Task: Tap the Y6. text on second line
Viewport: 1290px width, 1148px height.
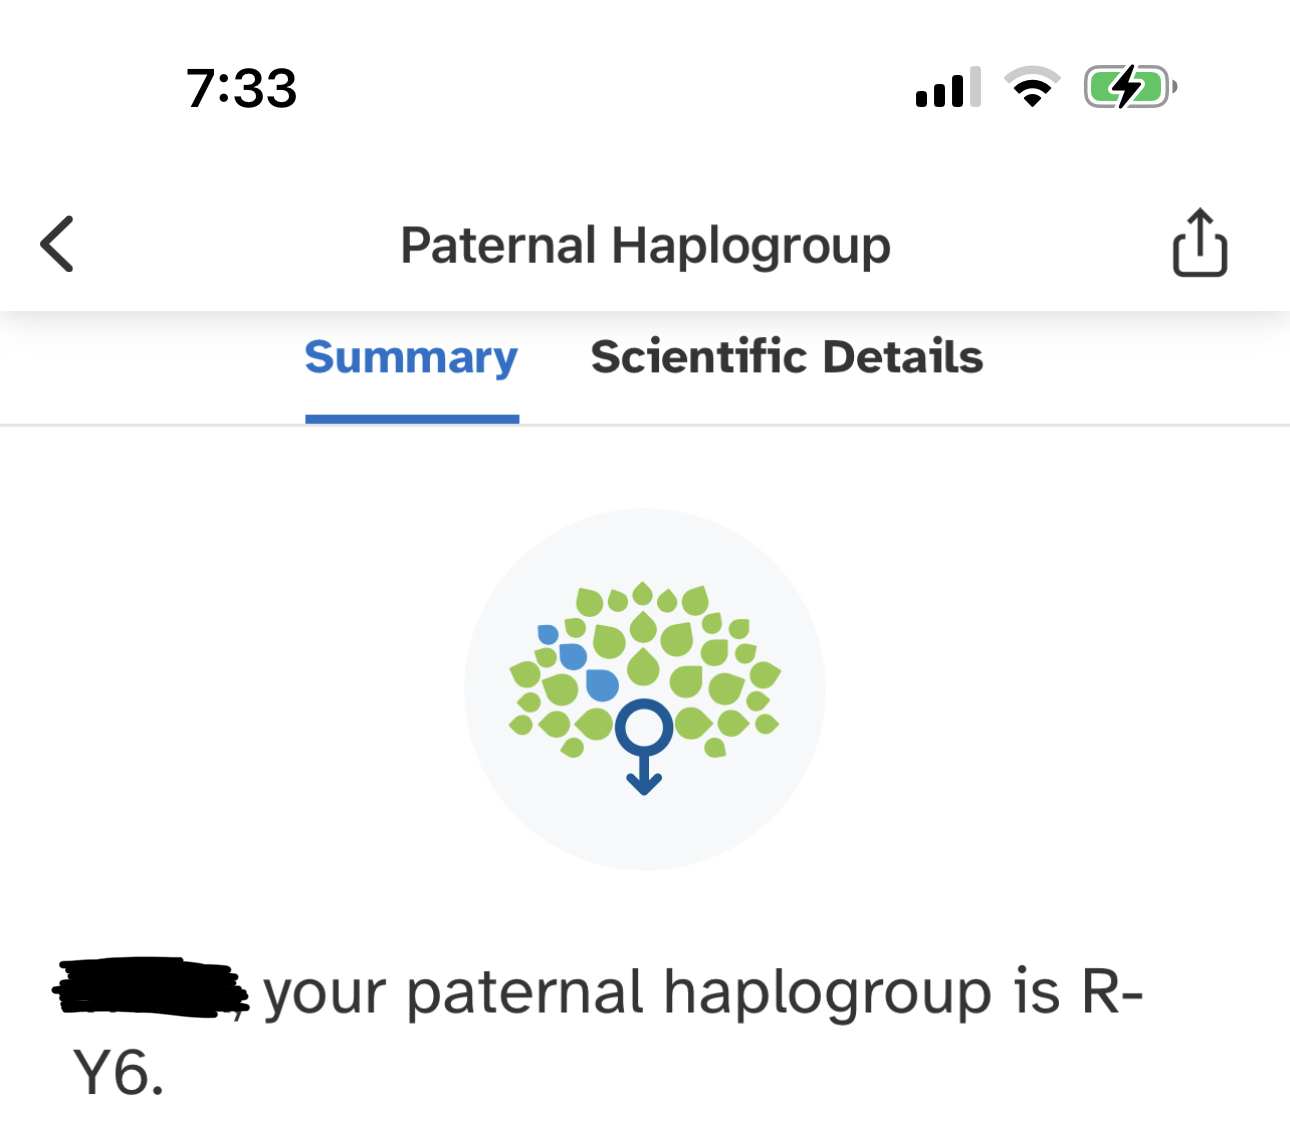Action: tap(118, 1074)
